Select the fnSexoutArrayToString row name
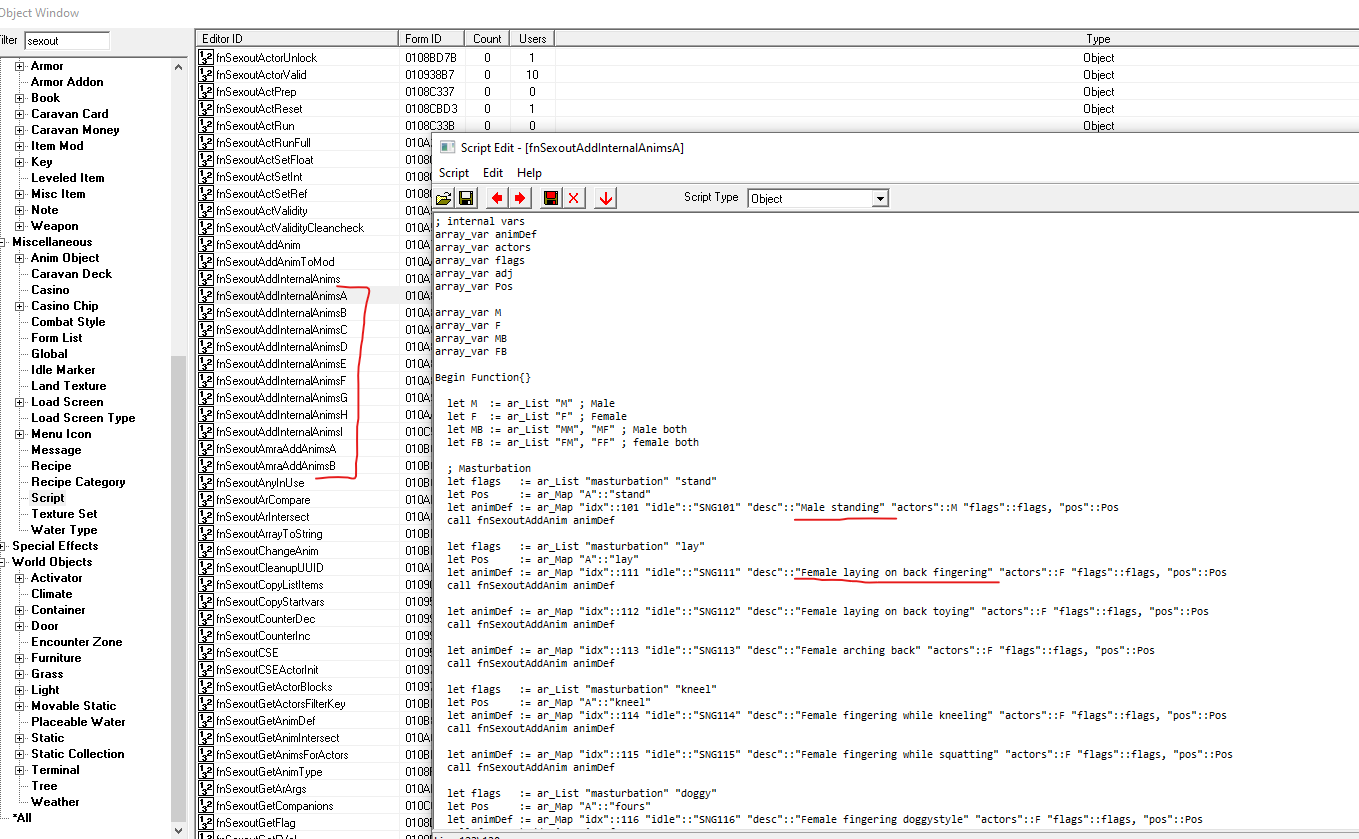The width and height of the screenshot is (1359, 839). coord(269,534)
